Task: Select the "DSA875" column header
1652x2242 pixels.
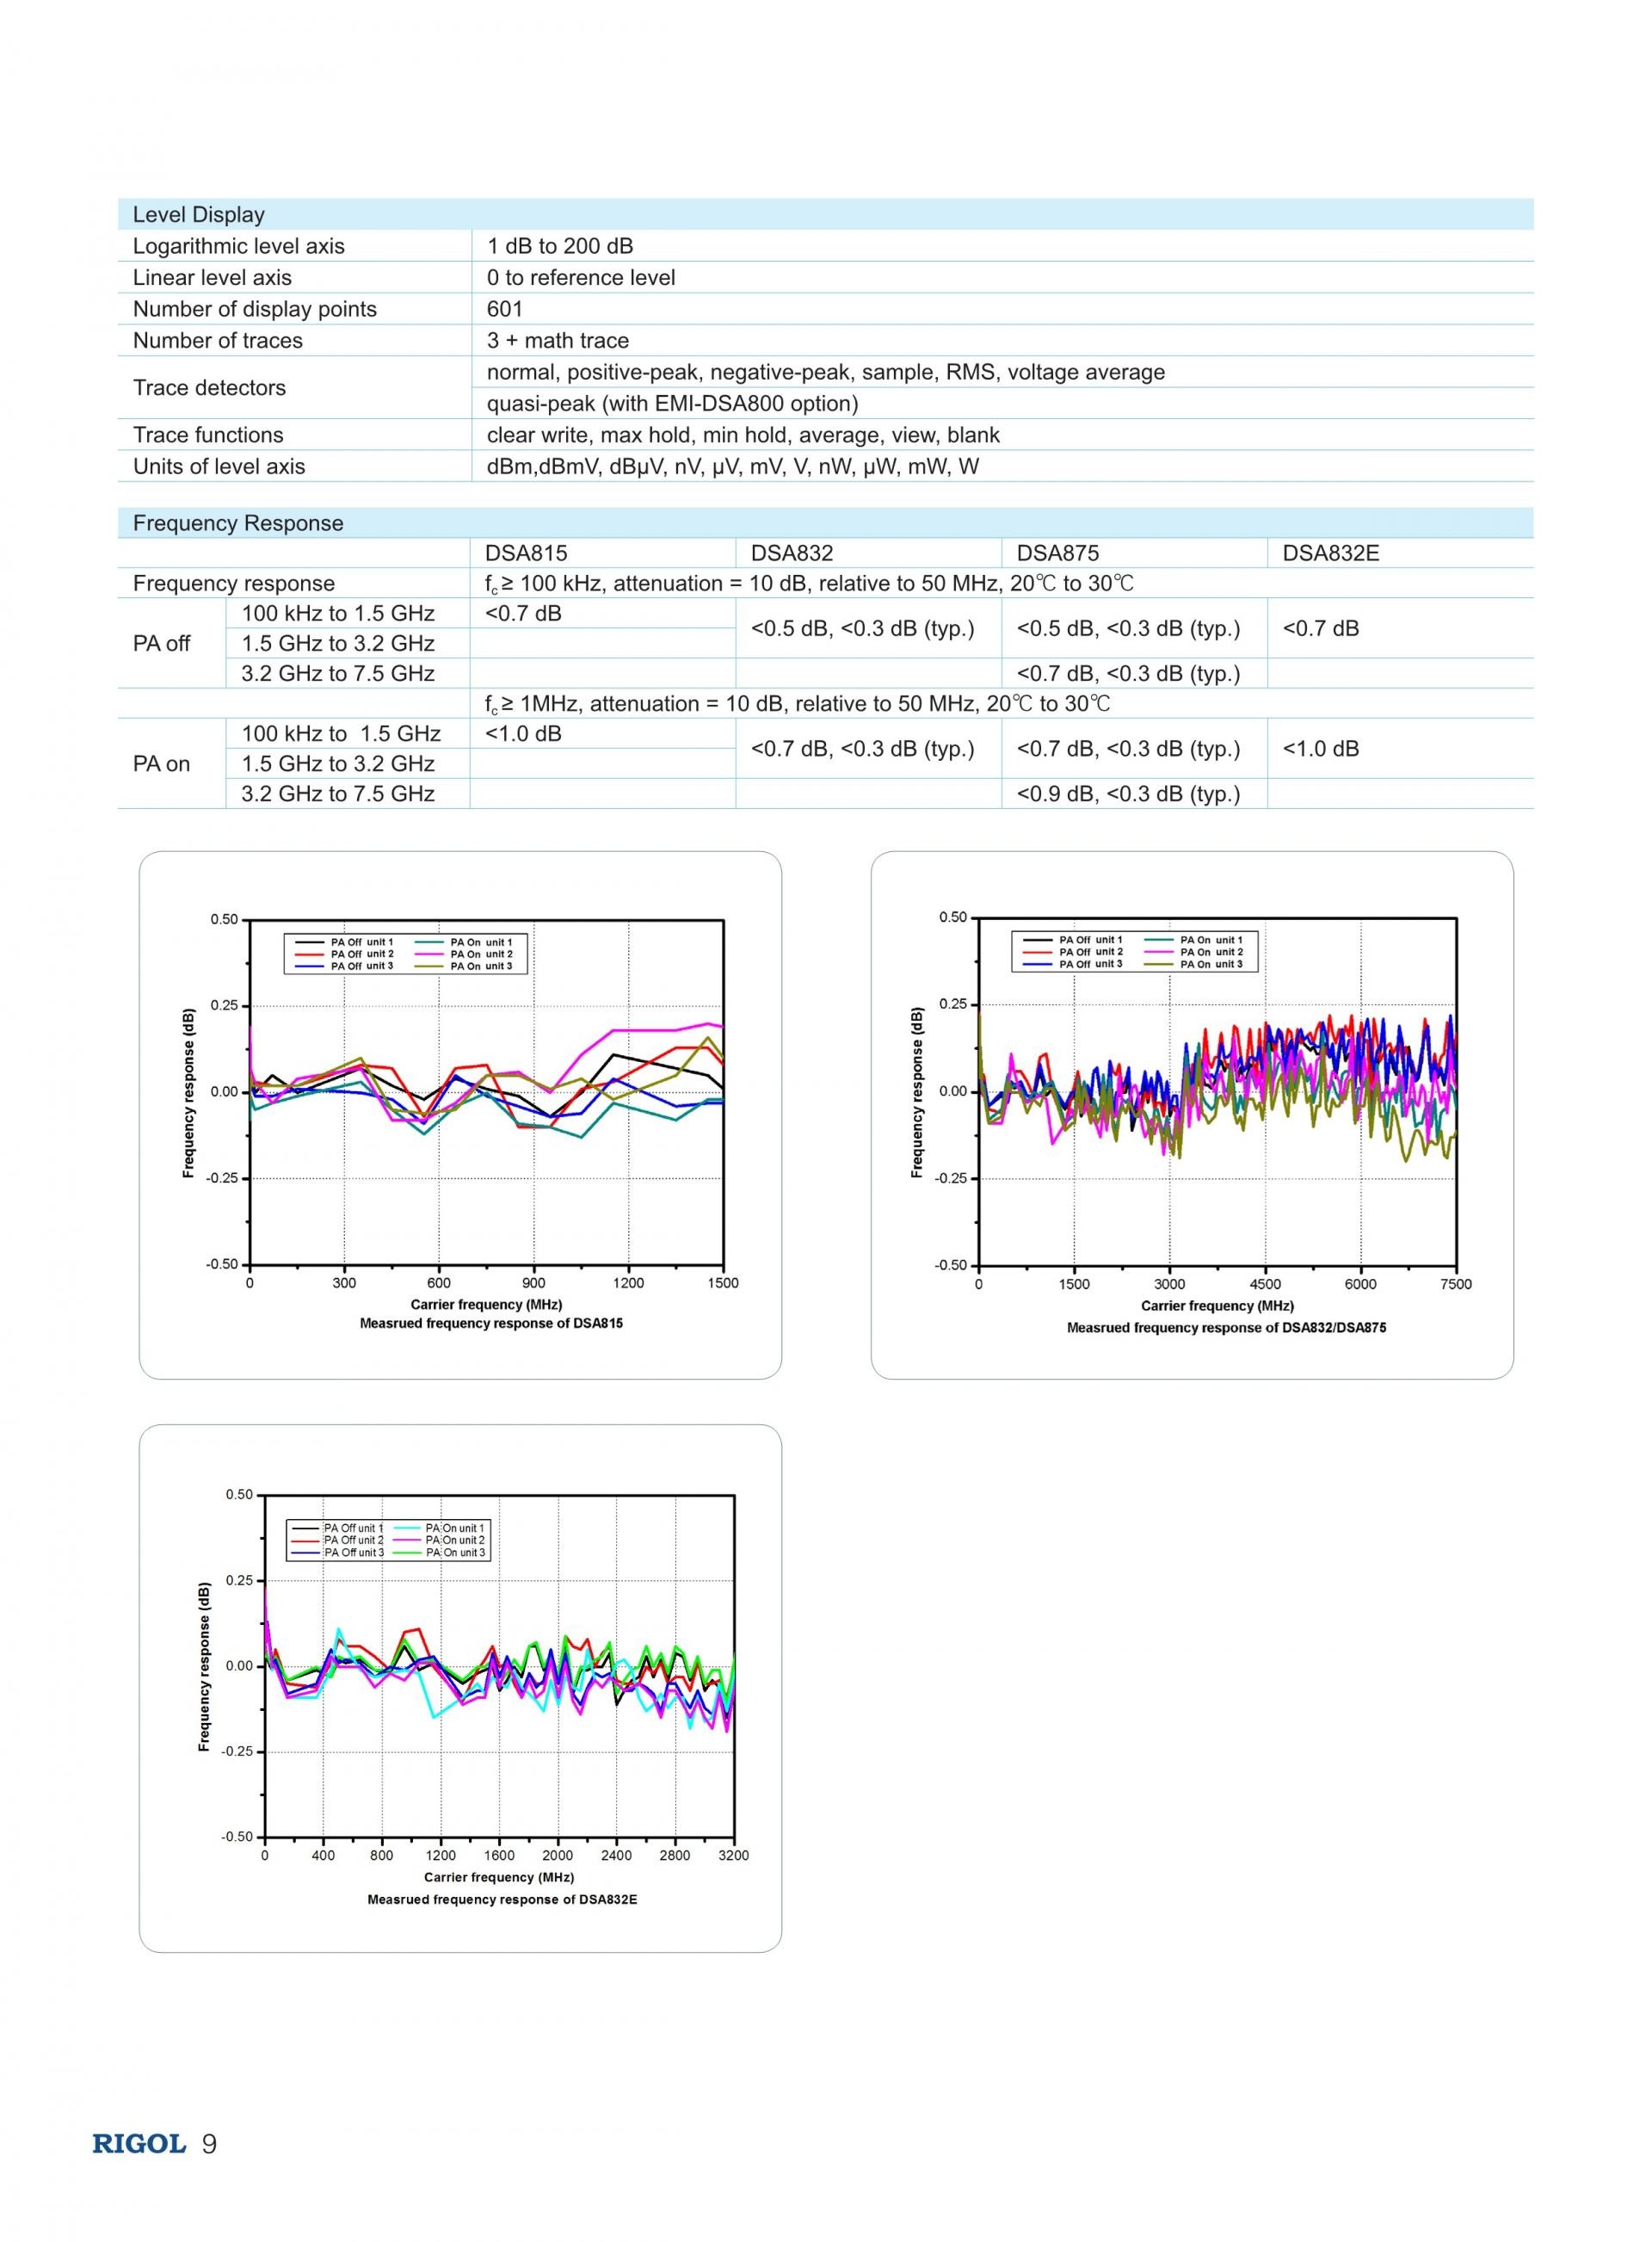Action: pos(1058,554)
